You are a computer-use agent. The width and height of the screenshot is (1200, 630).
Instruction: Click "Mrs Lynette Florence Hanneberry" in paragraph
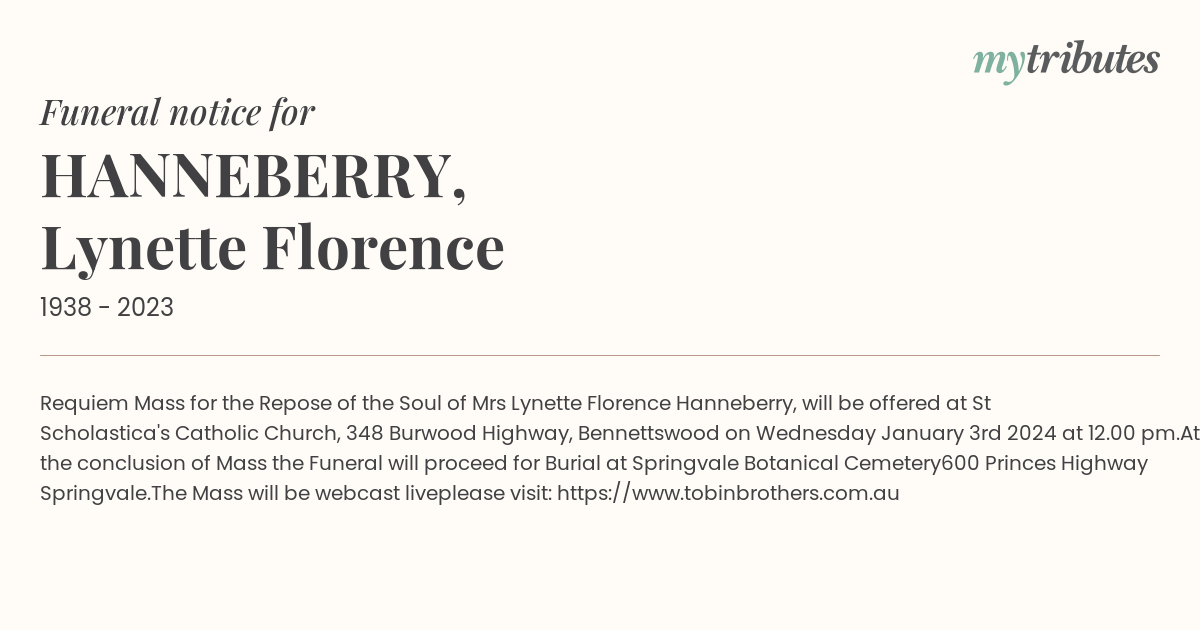[635, 403]
